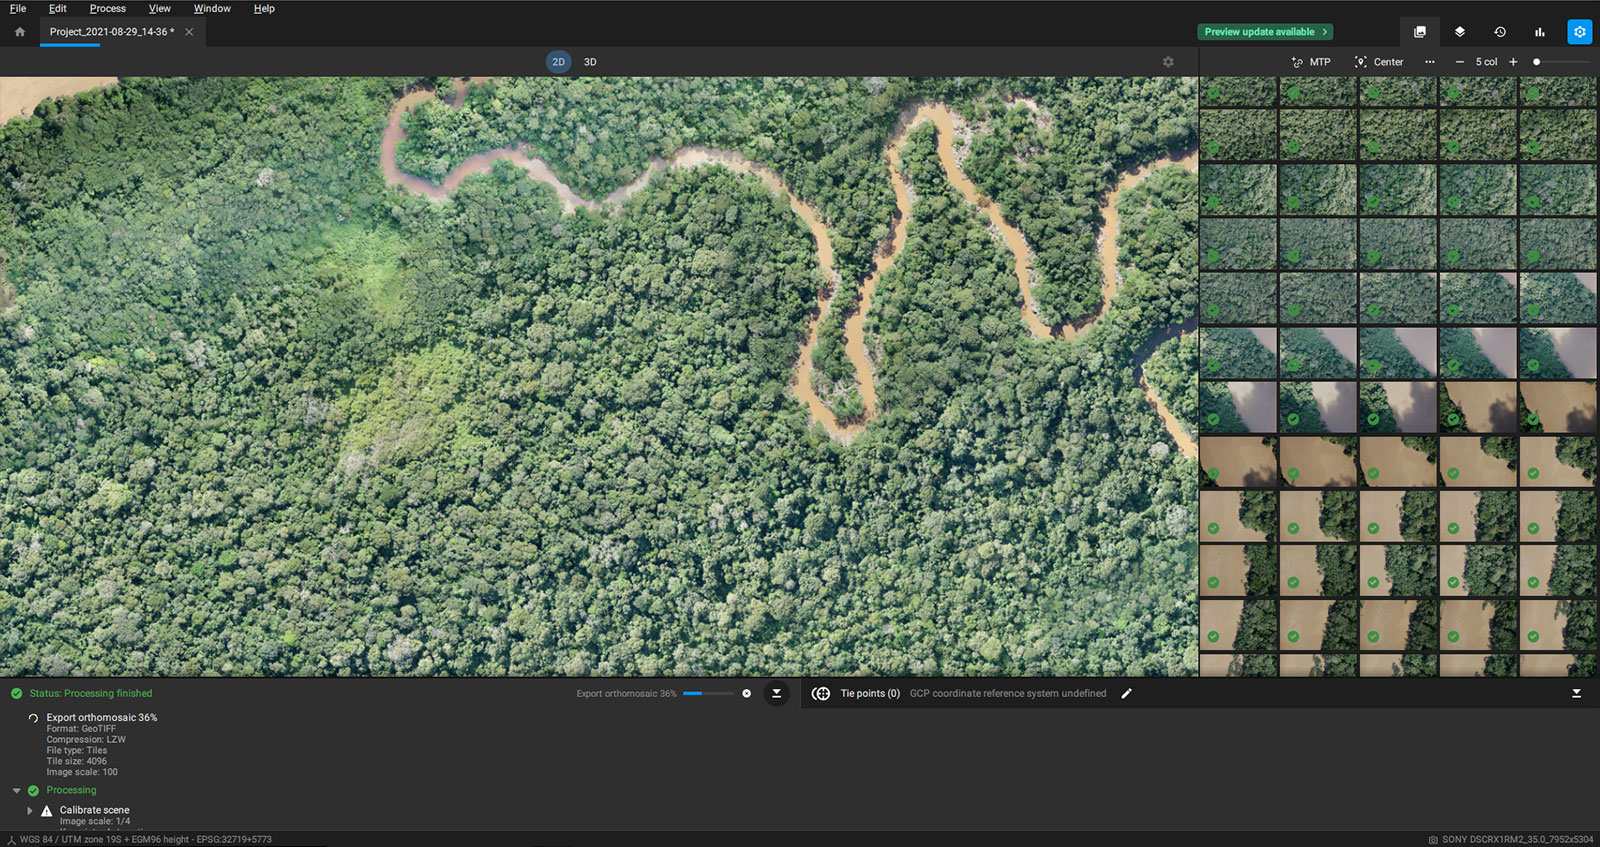Click Preview update available button
1600x847 pixels.
[x=1265, y=32]
